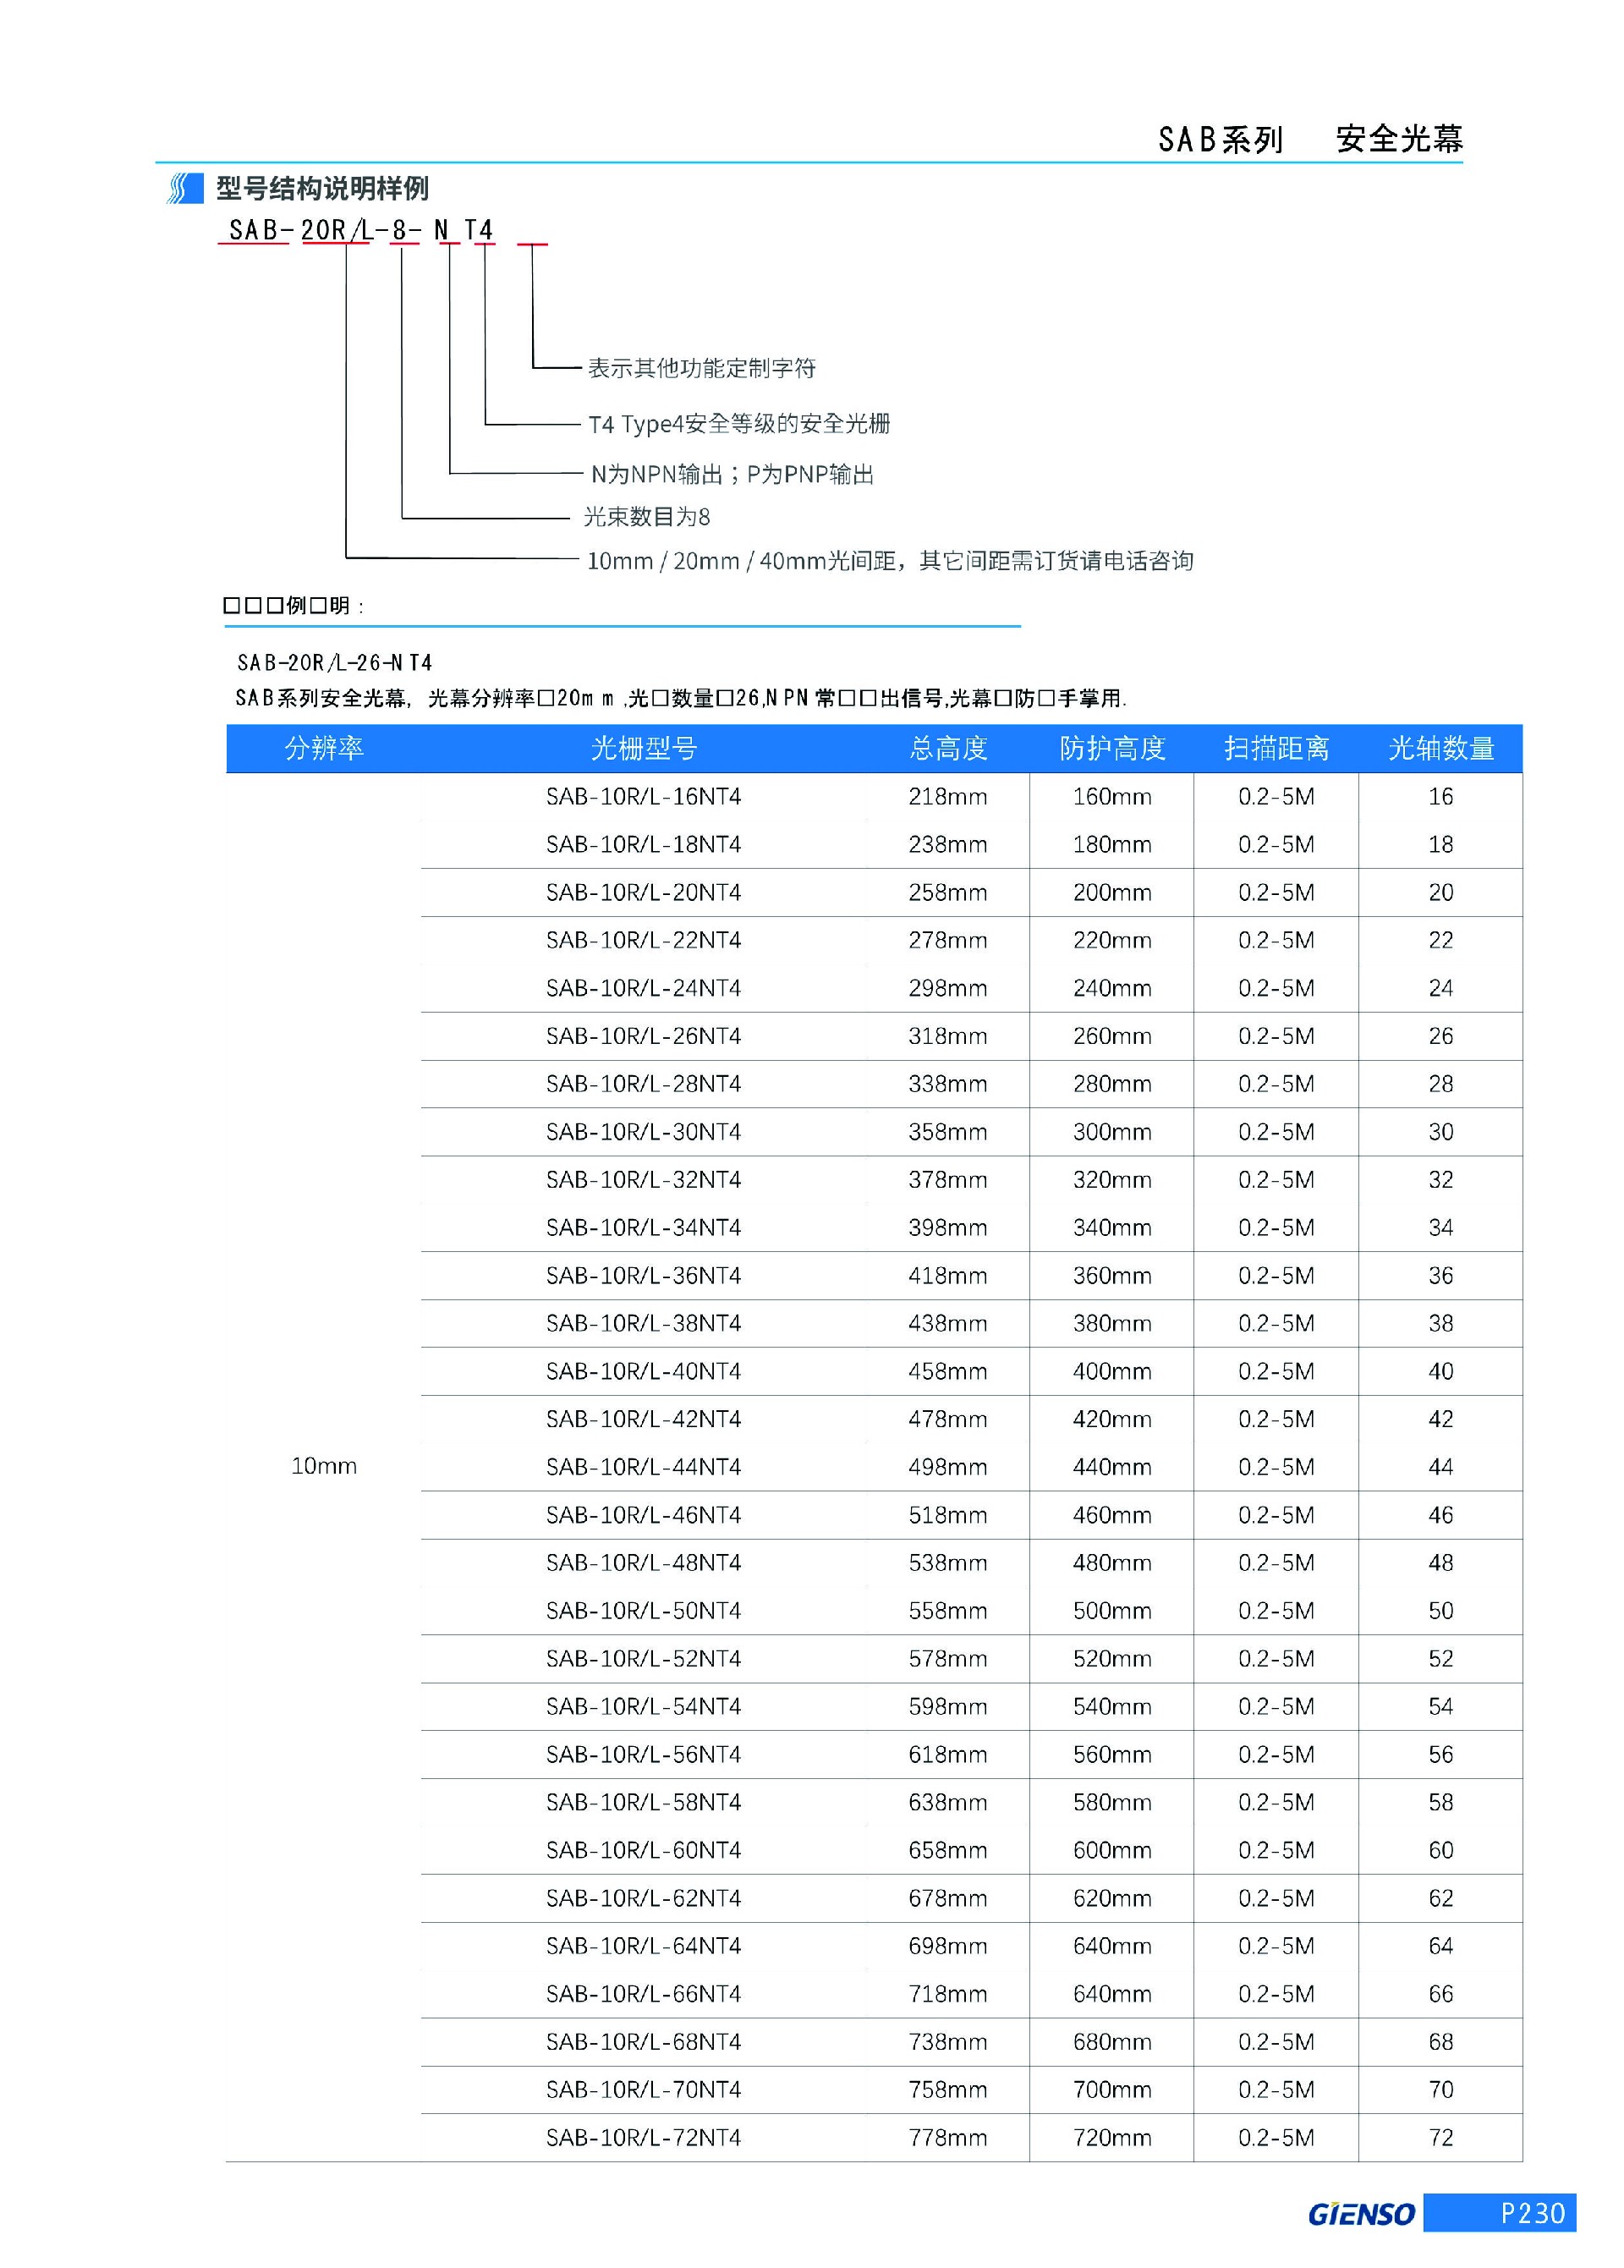This screenshot has height=2268, width=1624.
Task: Select the line N为NPN输出；P为PNP输出
Action: 732,474
